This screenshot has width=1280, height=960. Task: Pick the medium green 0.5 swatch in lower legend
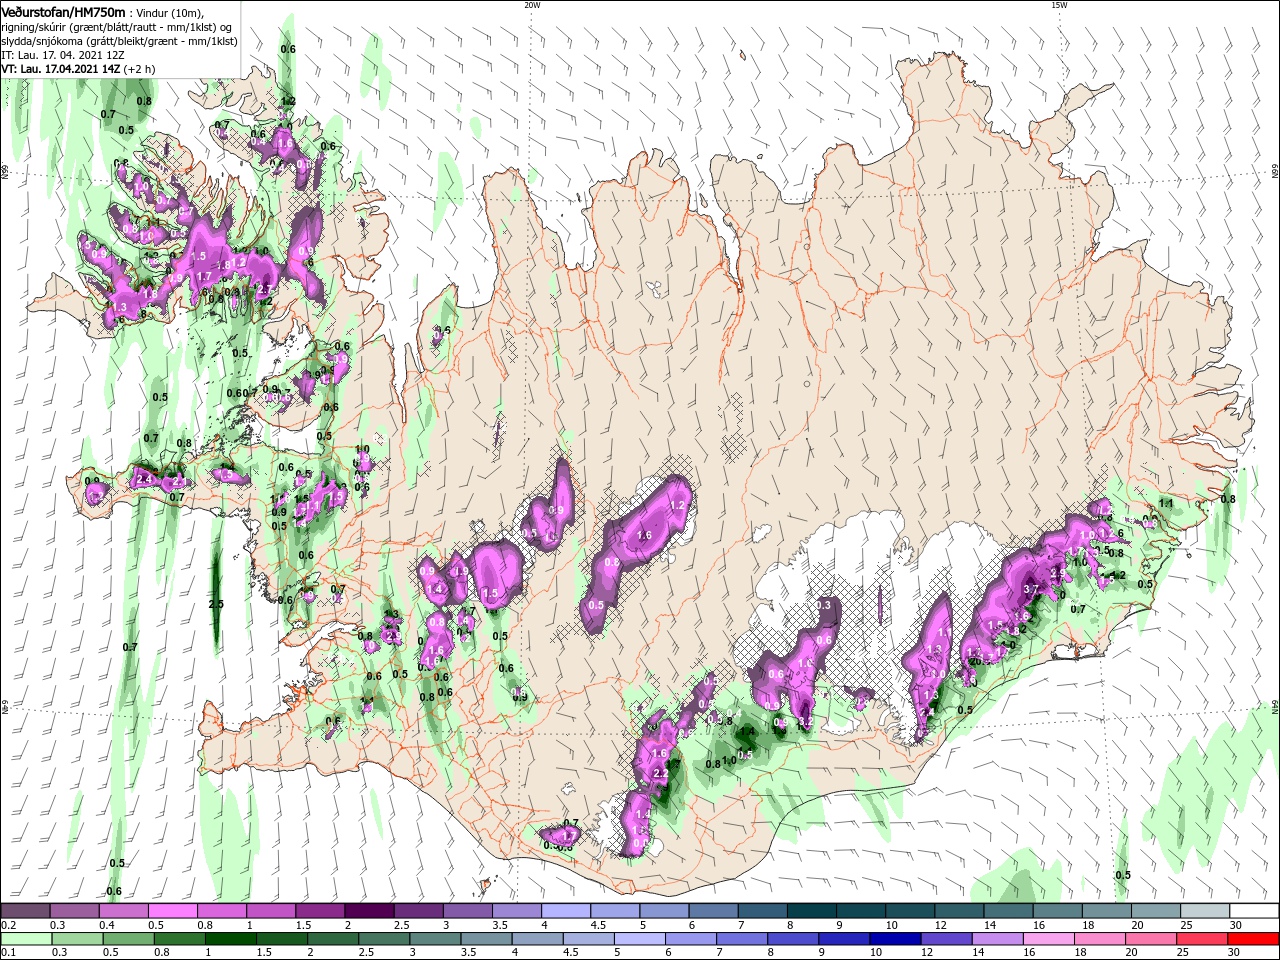pyautogui.click(x=129, y=939)
